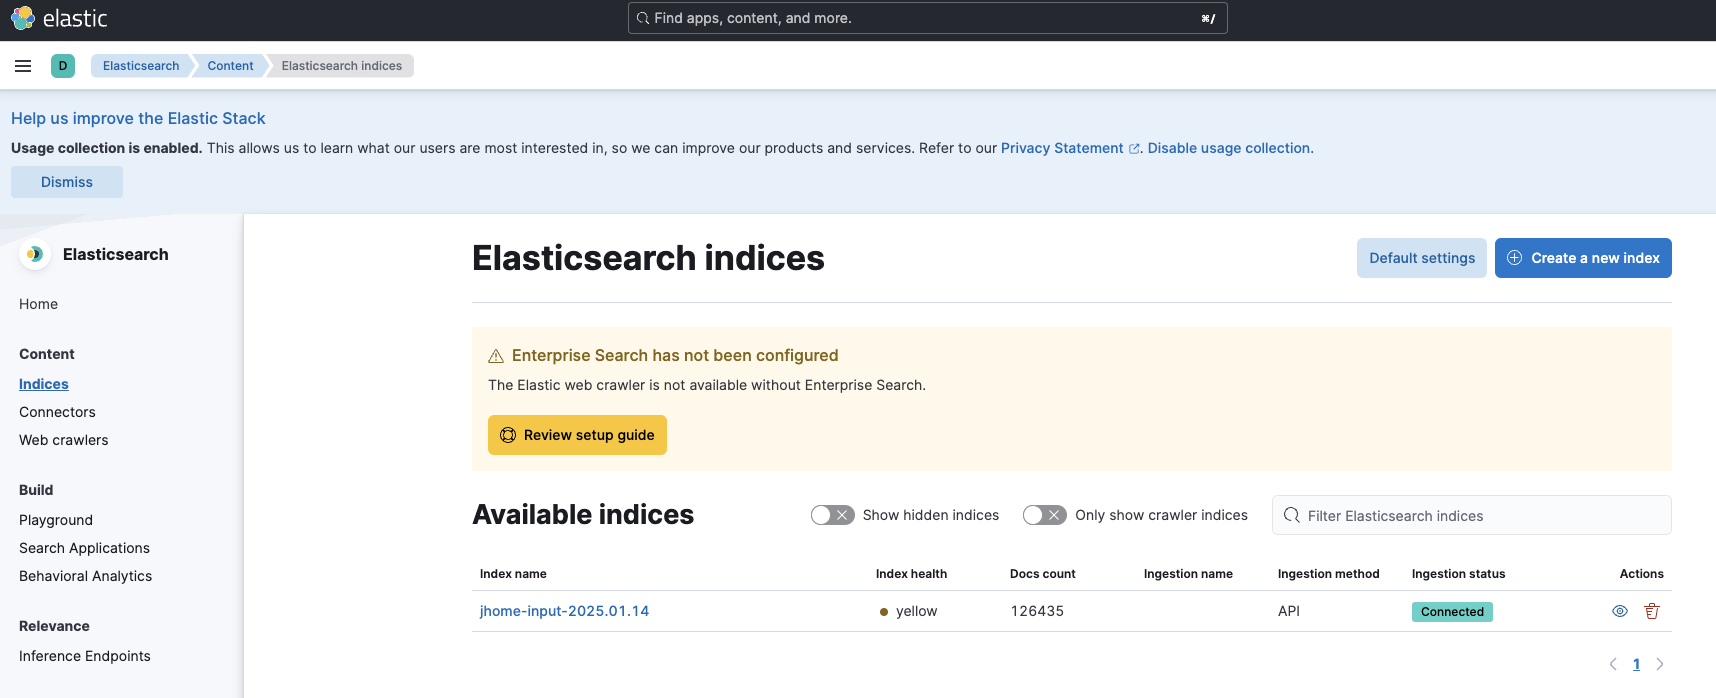This screenshot has width=1716, height=698.
Task: Open Playground in the sidebar
Action: (56, 520)
